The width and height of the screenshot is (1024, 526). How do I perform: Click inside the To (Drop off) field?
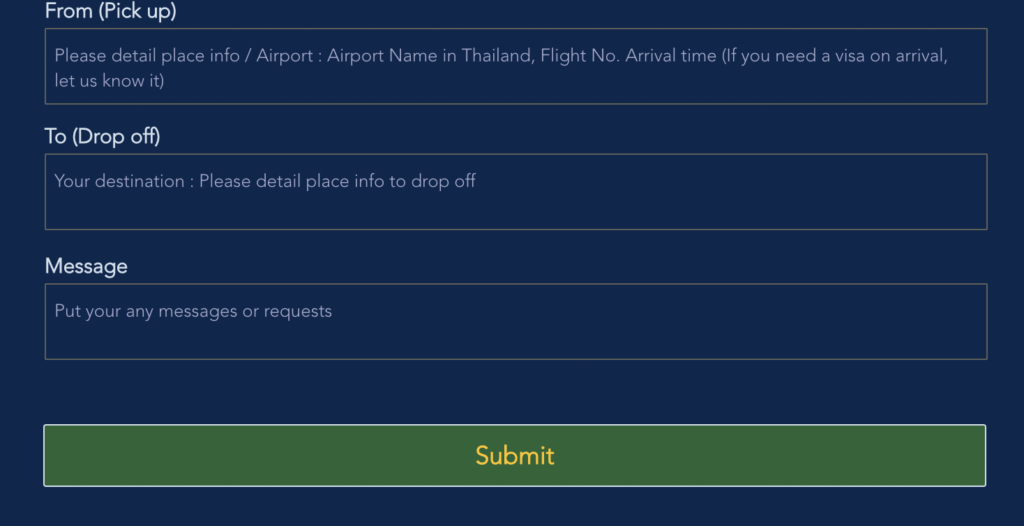click(x=515, y=192)
